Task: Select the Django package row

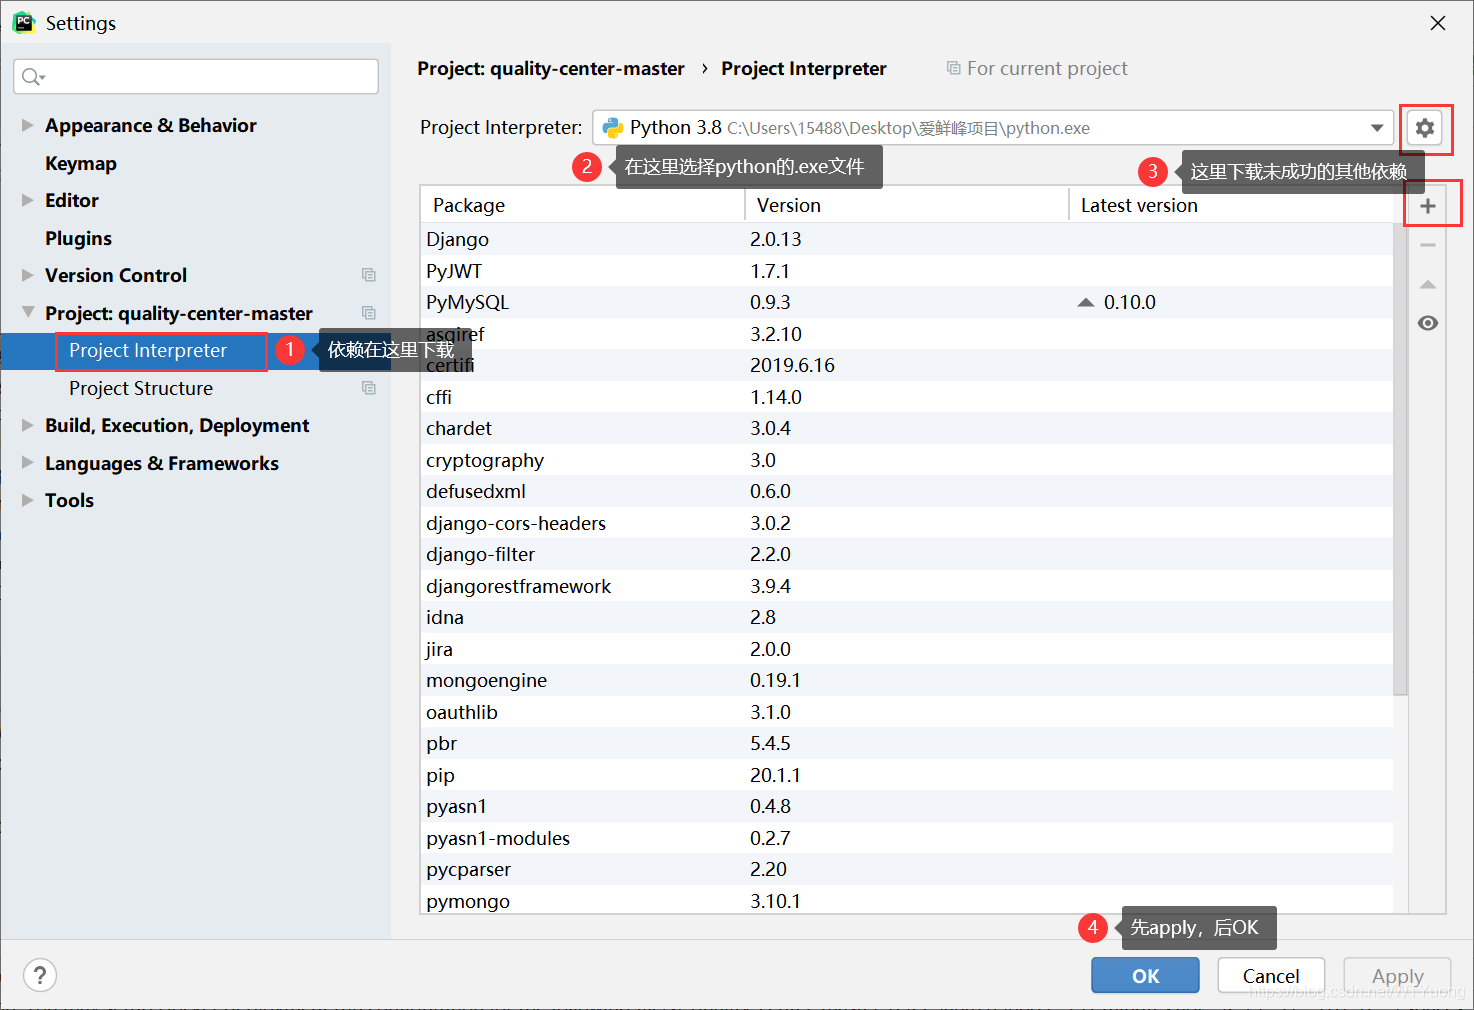Action: (x=907, y=239)
